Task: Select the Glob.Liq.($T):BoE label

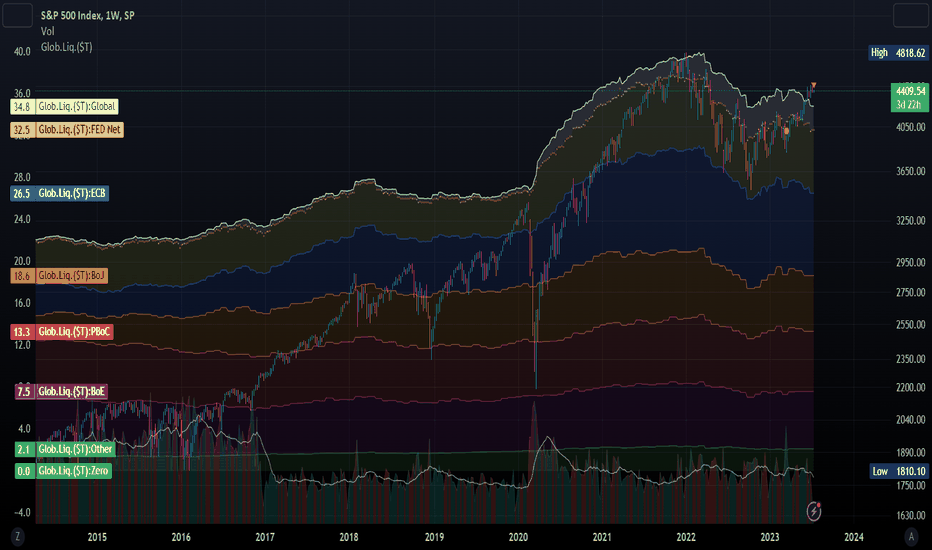Action: tap(71, 391)
